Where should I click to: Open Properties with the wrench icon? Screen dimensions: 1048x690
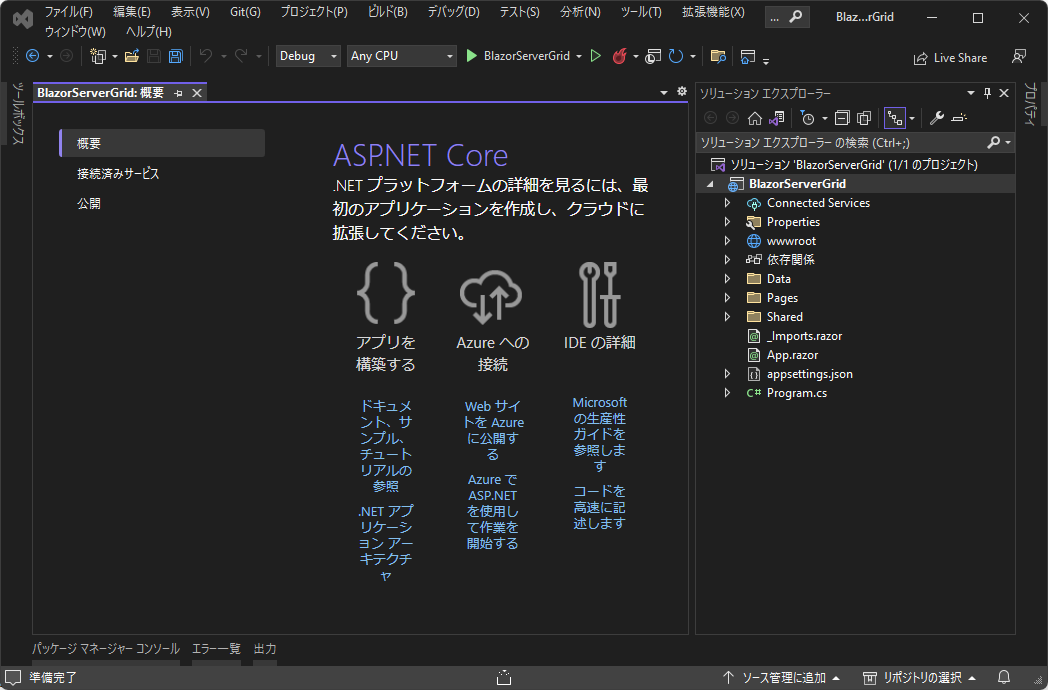click(x=936, y=118)
